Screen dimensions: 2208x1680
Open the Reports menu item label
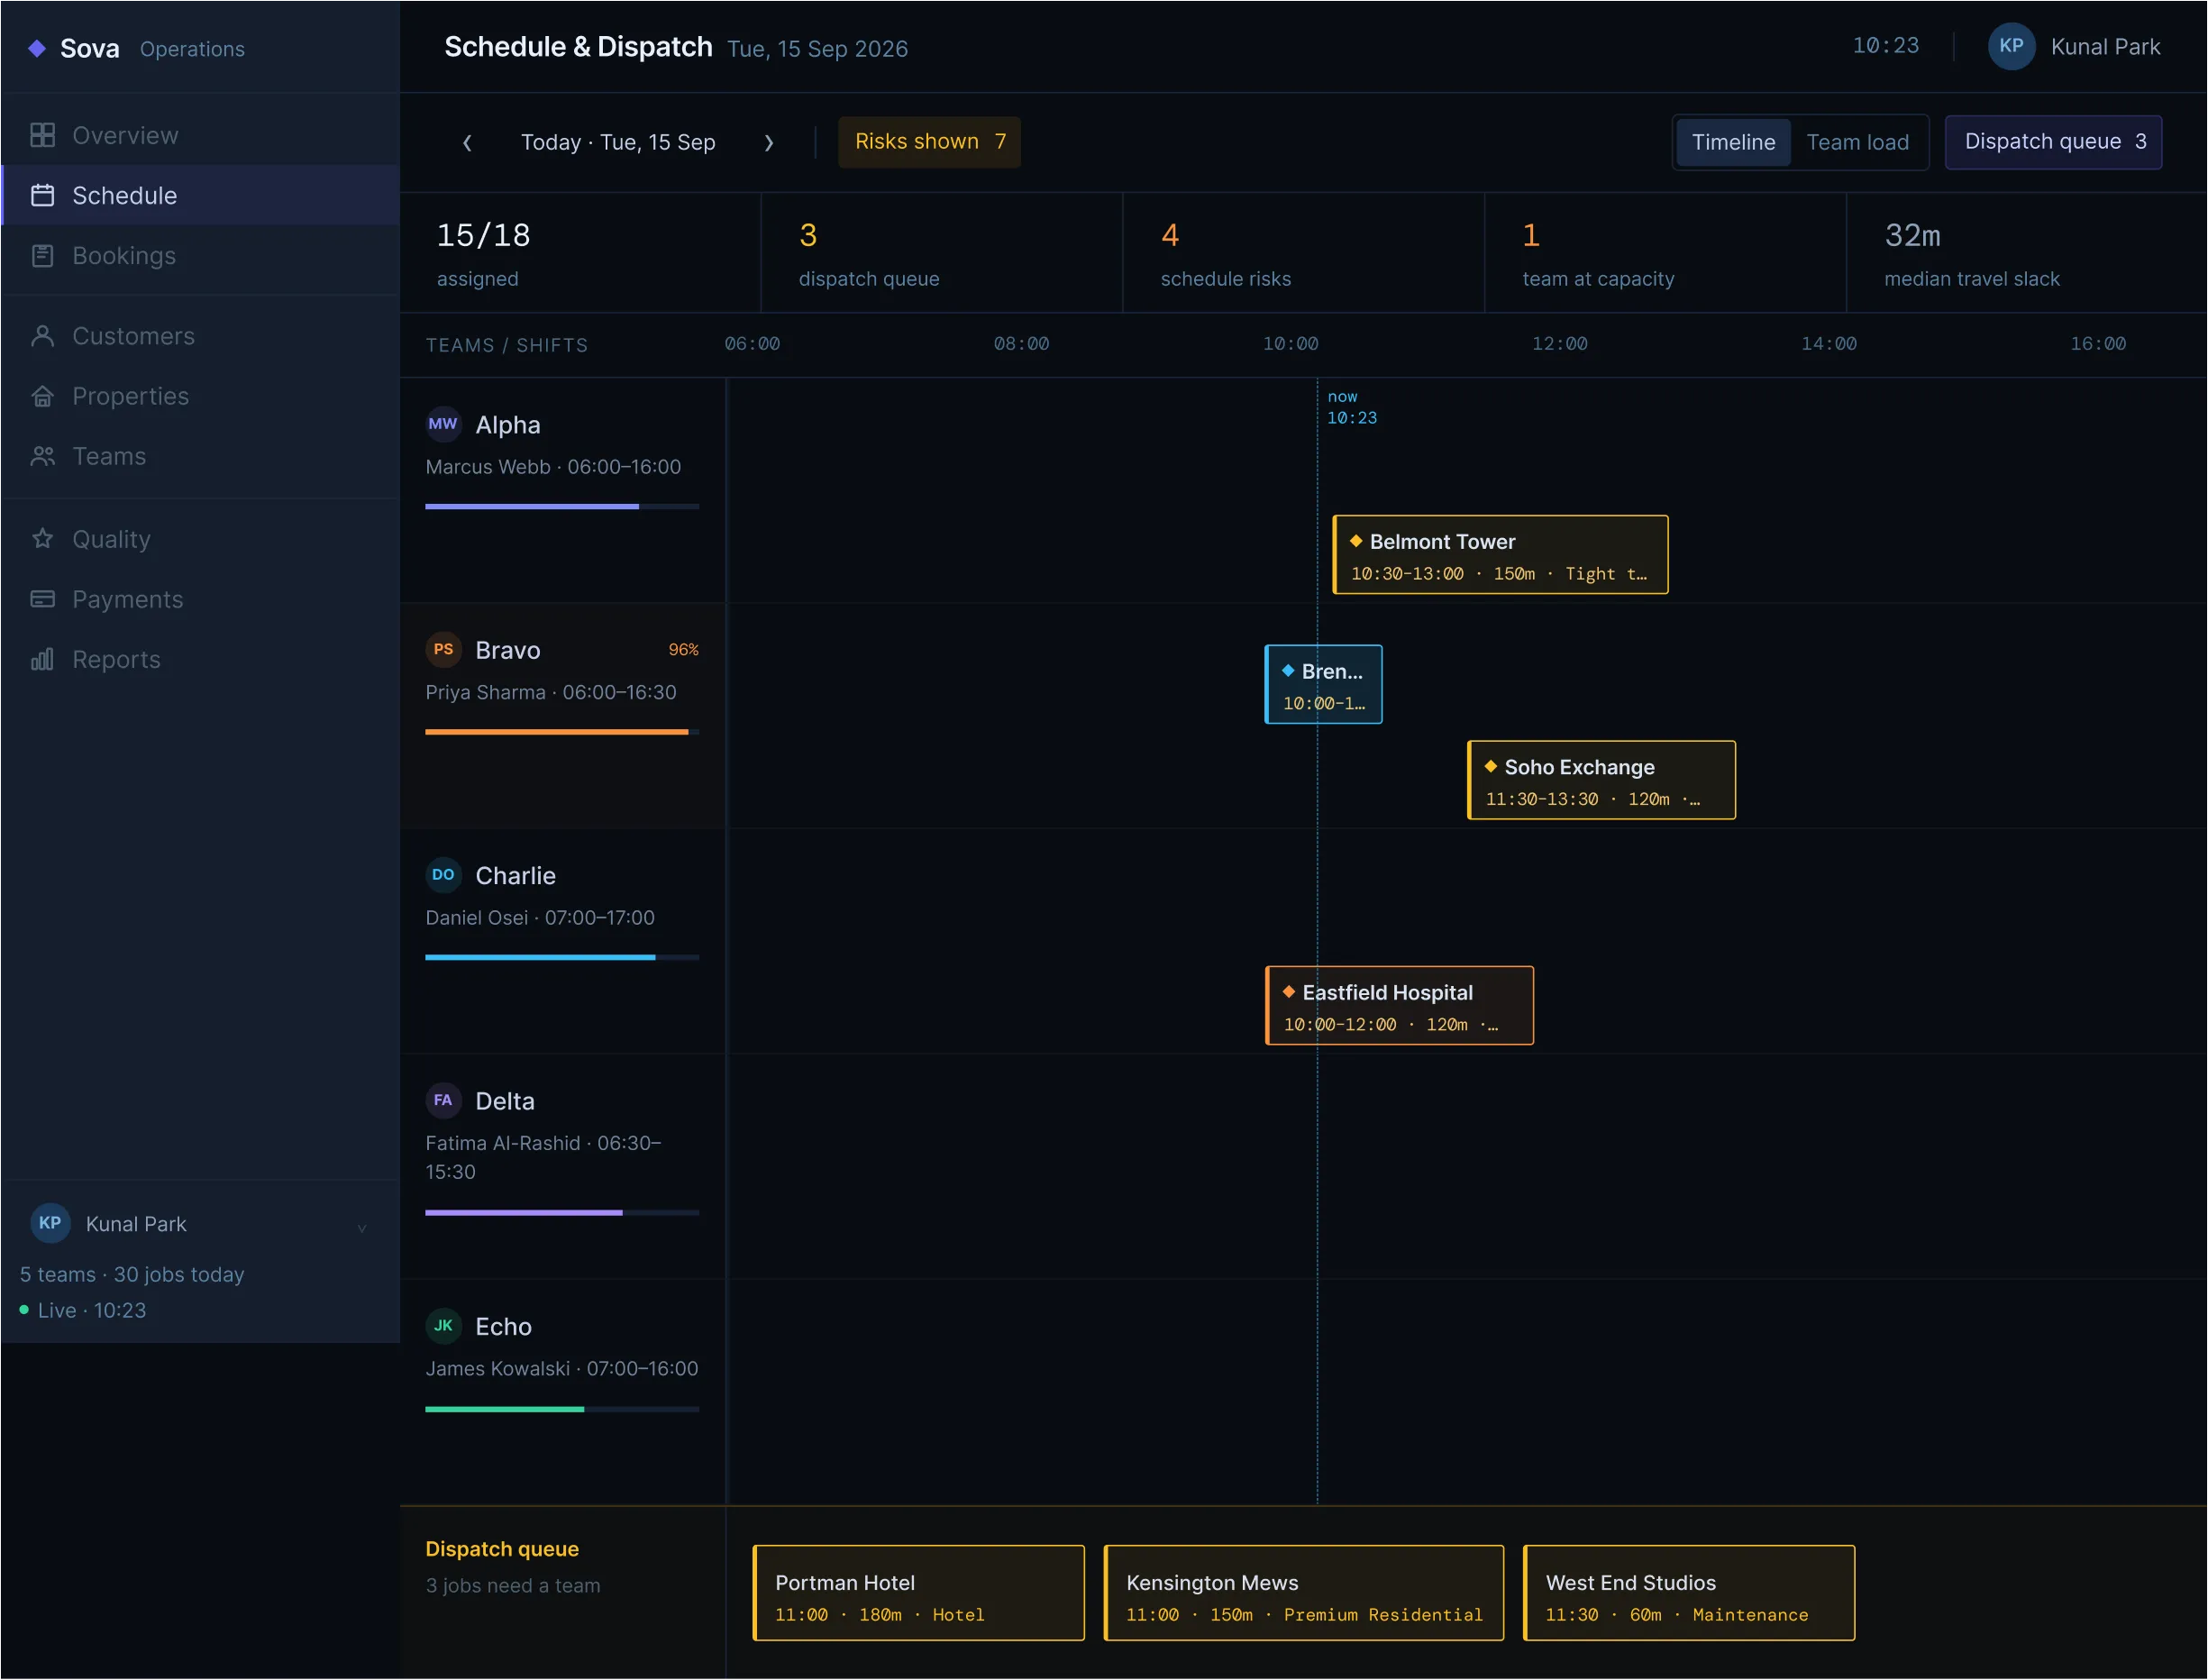(x=116, y=660)
